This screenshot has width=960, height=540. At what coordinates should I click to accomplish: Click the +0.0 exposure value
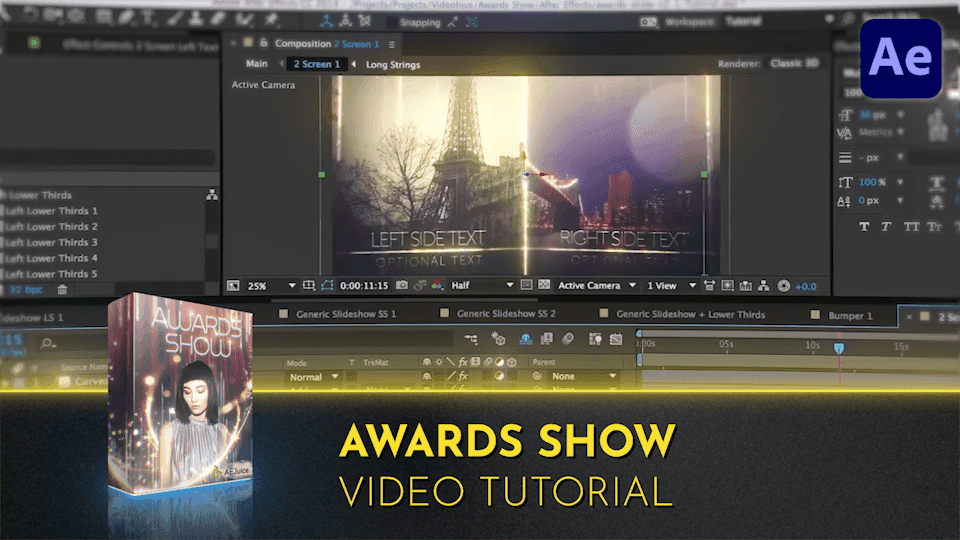(x=806, y=286)
